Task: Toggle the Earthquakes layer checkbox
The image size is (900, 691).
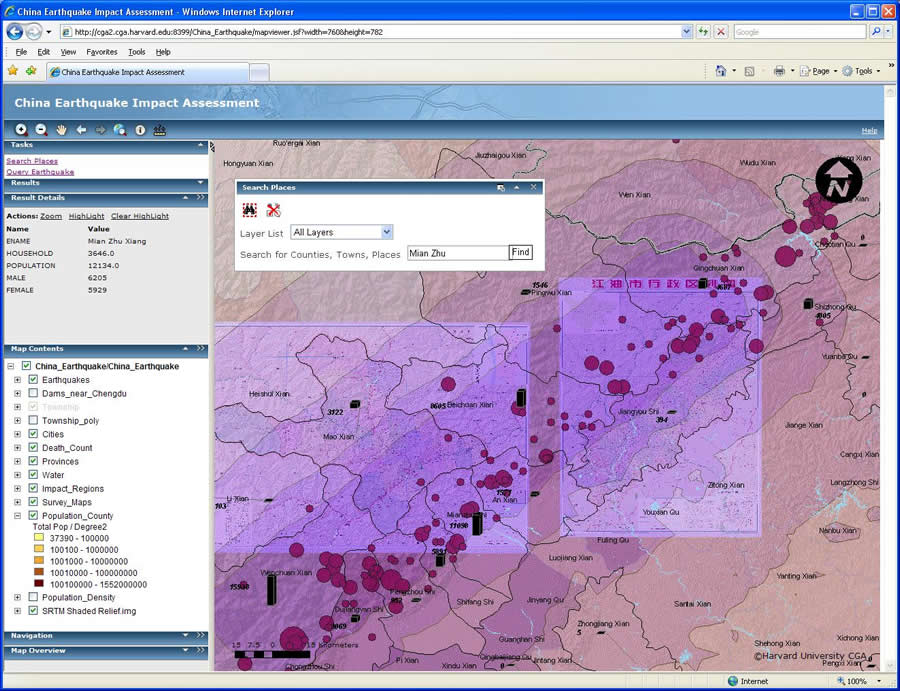Action: 33,379
